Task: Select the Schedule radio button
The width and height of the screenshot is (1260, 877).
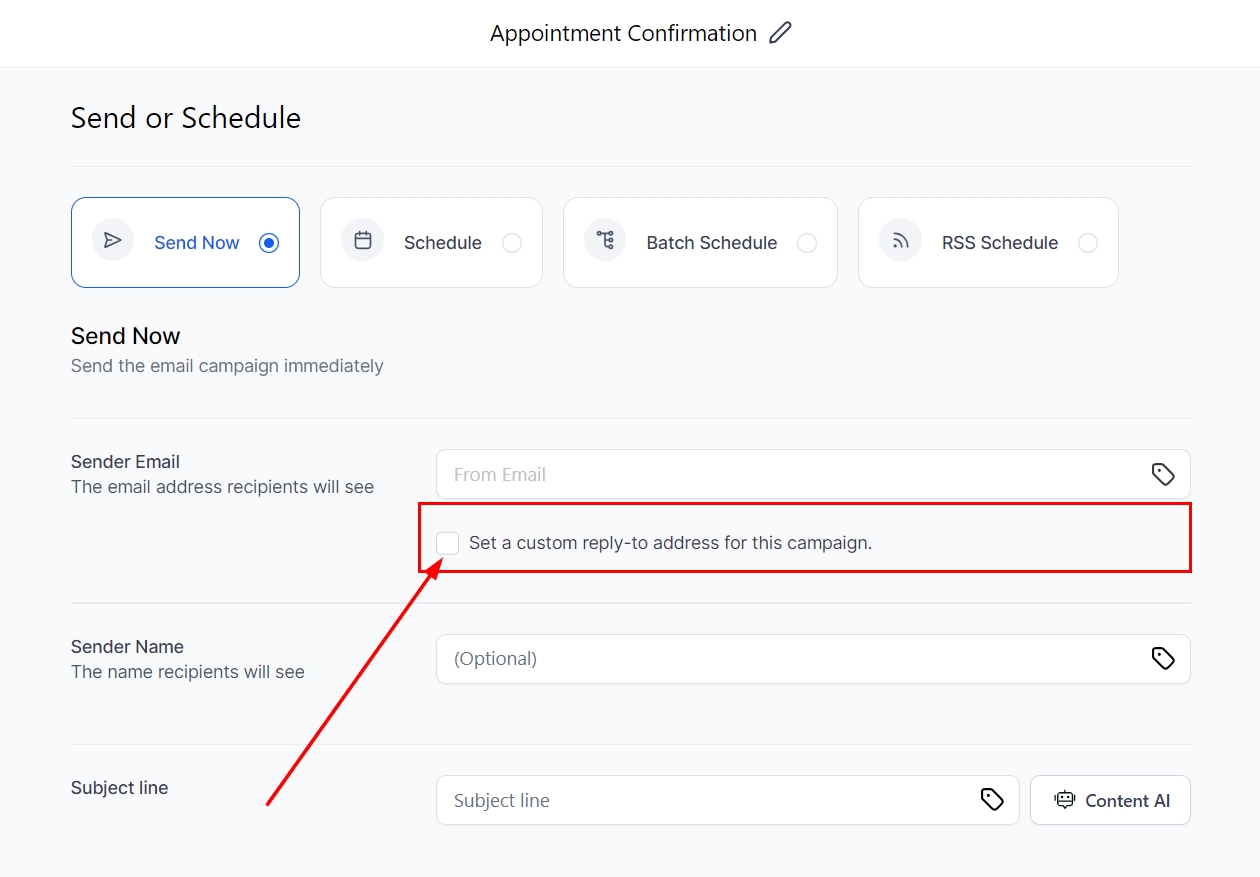Action: pos(512,243)
